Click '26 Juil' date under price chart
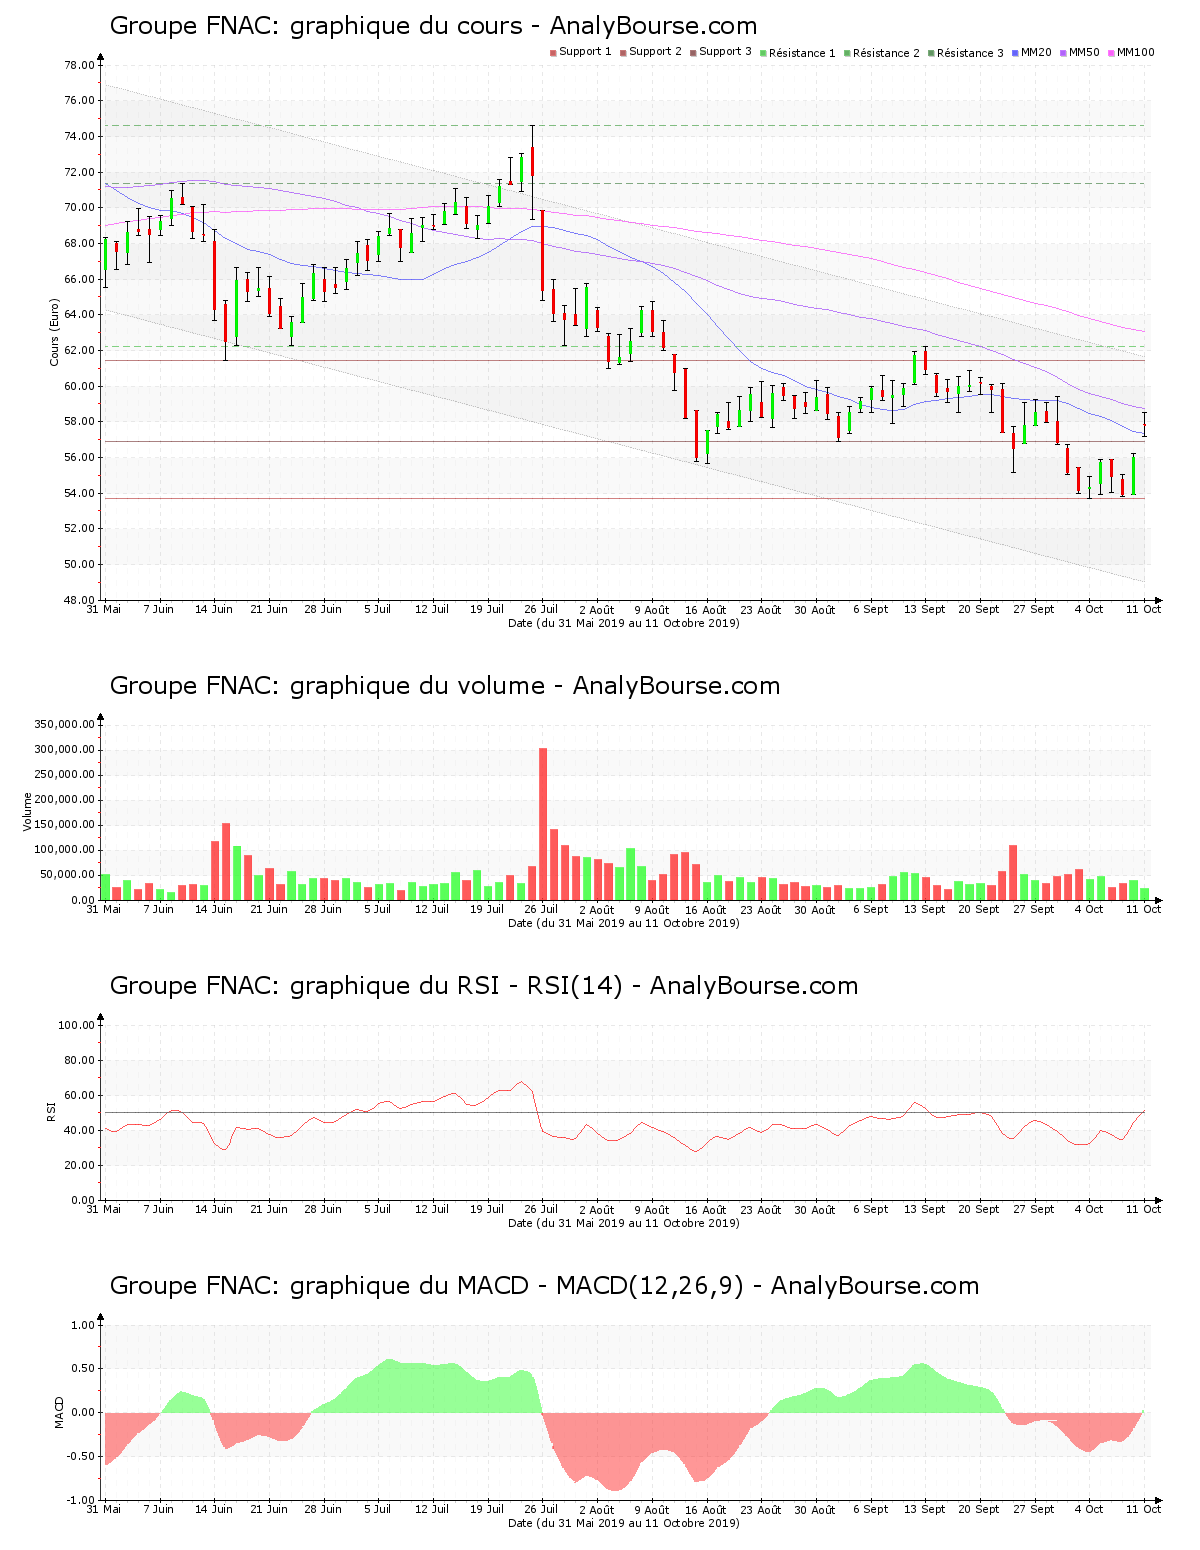The width and height of the screenshot is (1200, 1550). click(541, 609)
